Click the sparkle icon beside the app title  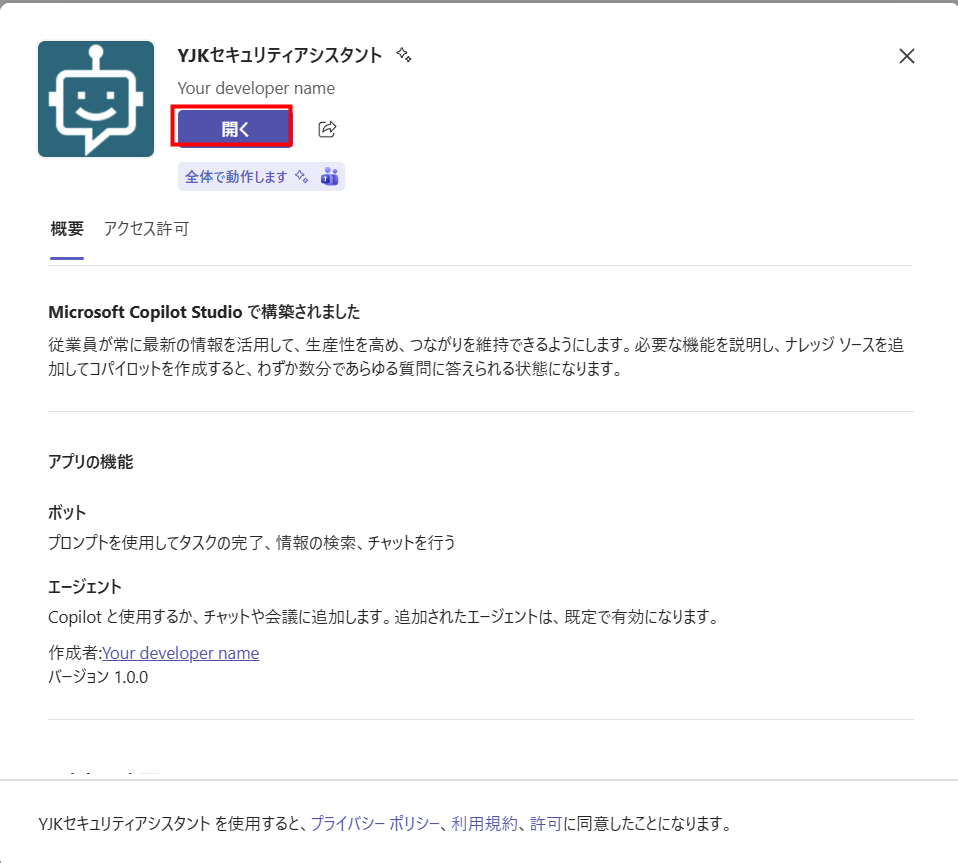click(403, 55)
